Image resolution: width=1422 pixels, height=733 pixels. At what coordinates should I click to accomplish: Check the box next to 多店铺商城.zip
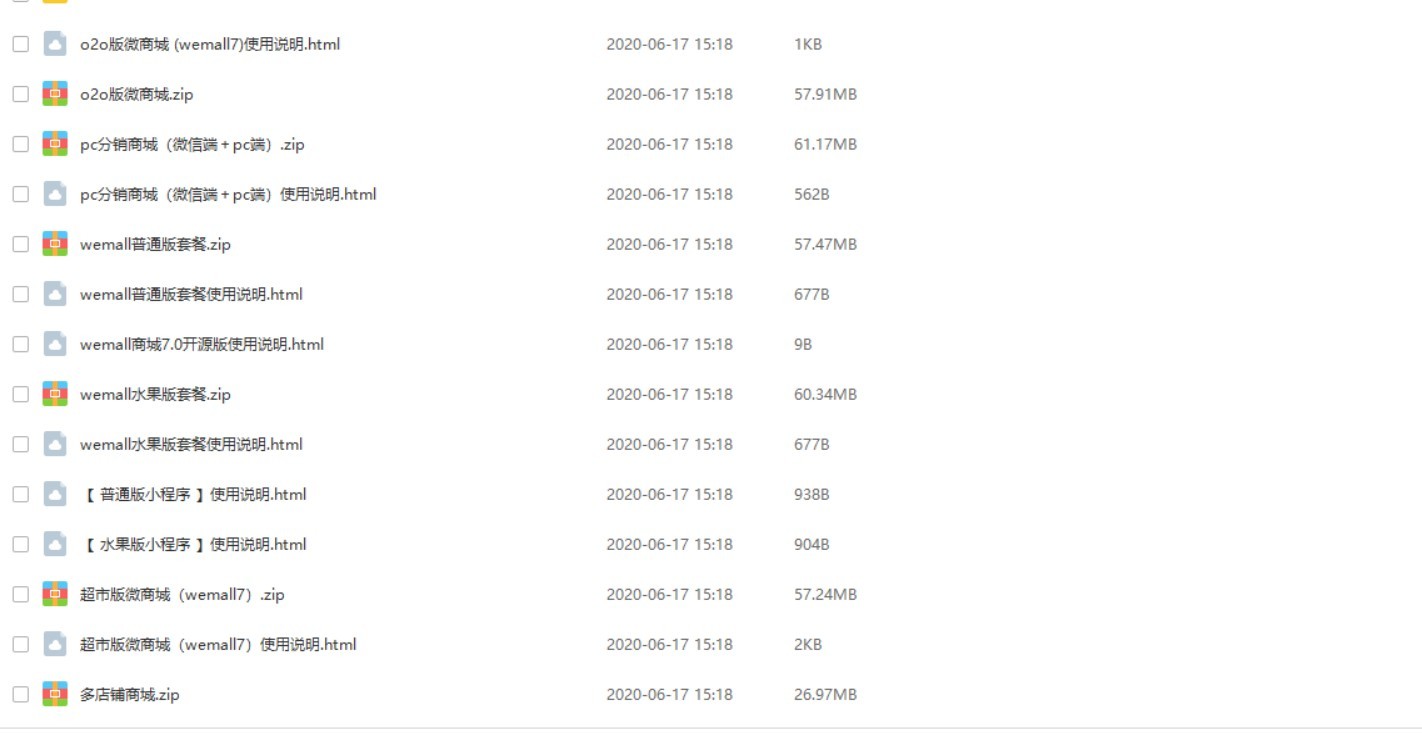click(20, 694)
